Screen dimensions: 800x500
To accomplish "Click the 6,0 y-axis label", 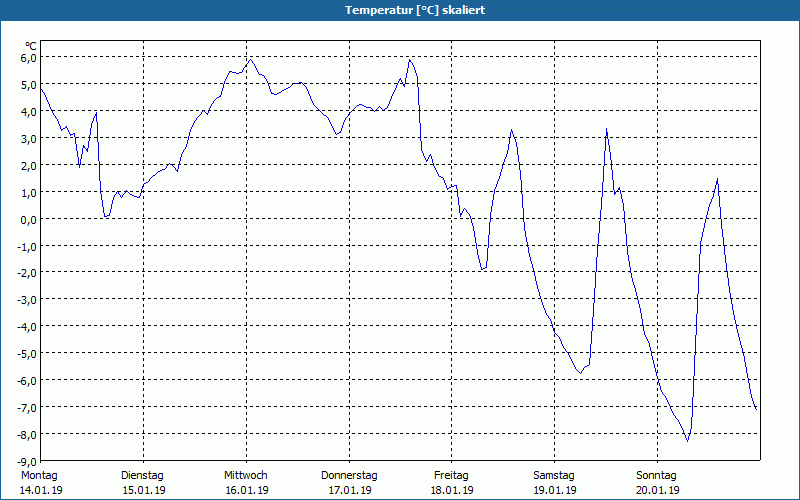I will 29,58.
